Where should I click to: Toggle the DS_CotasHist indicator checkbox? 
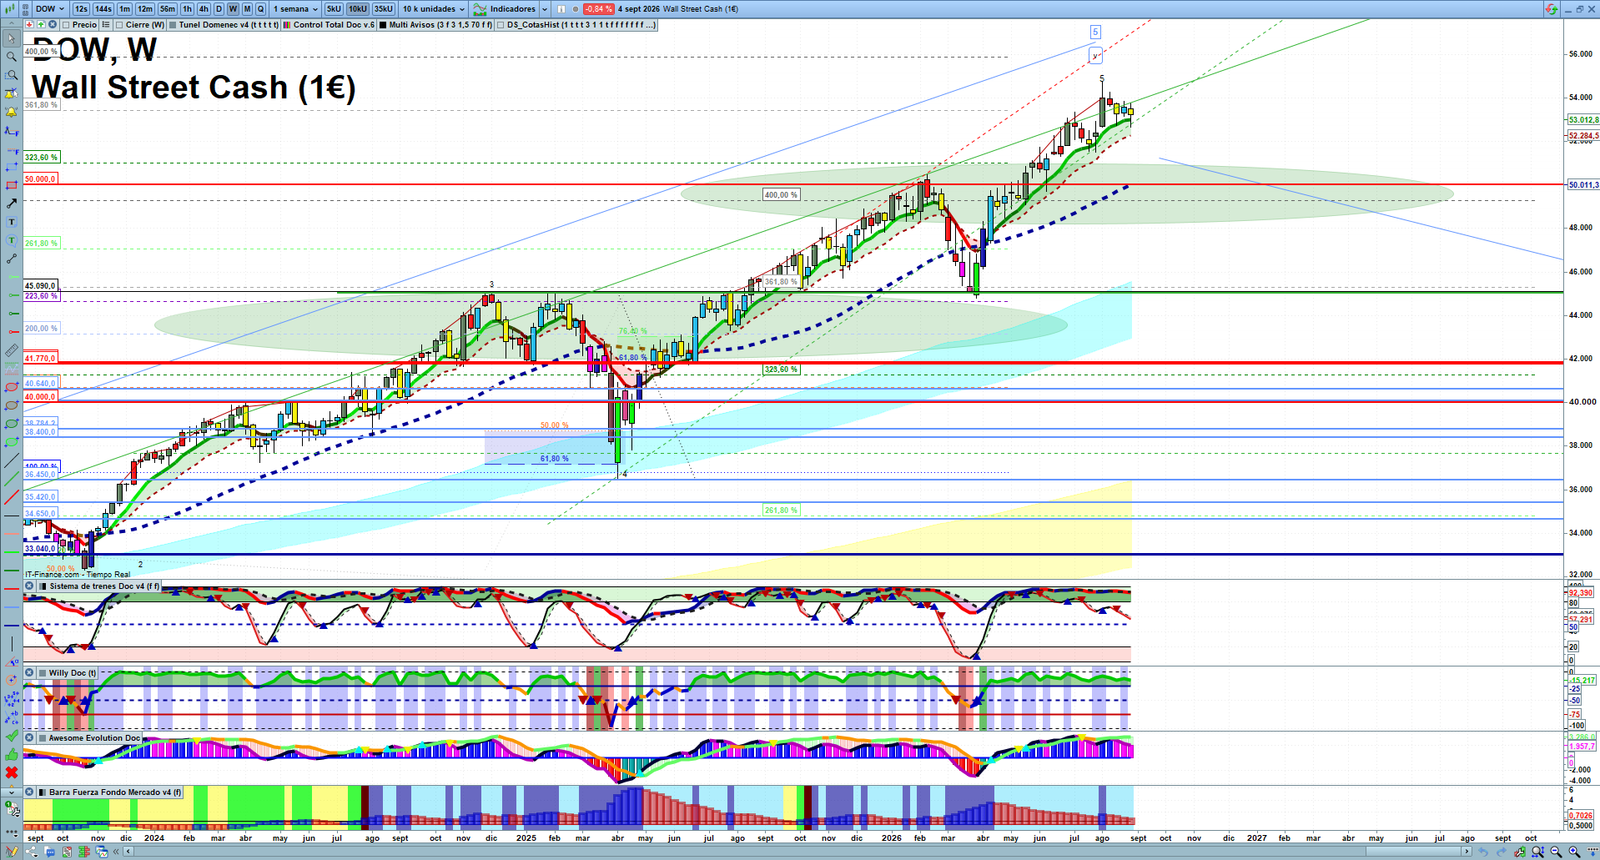click(x=500, y=24)
